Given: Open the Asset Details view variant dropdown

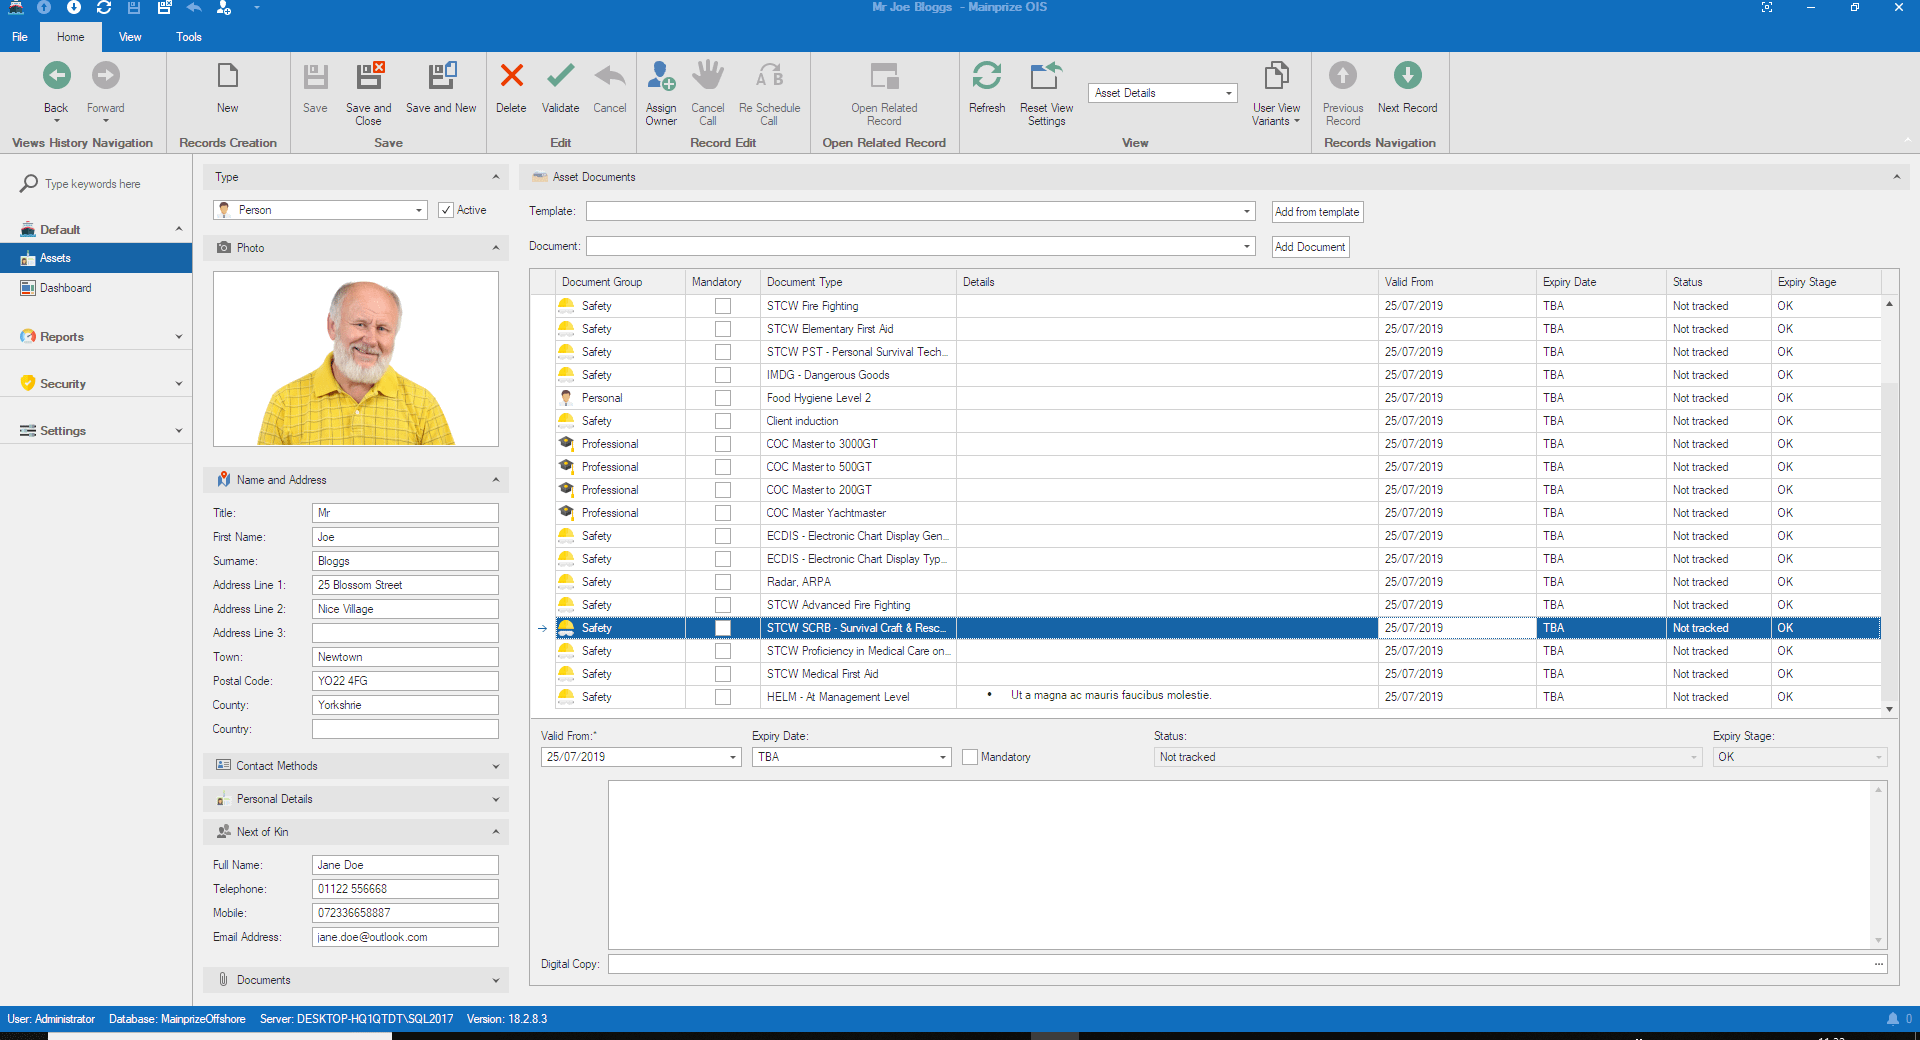Looking at the screenshot, I should pyautogui.click(x=1228, y=92).
